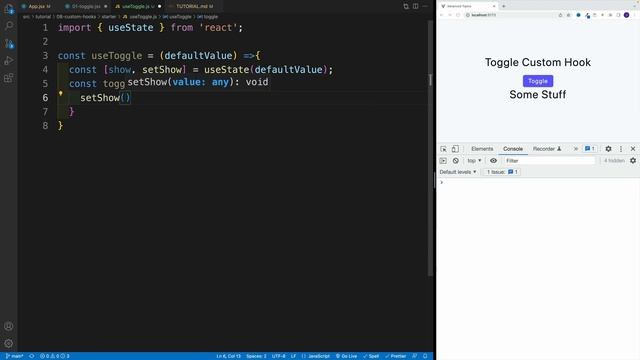Open the Search view in activity bar
The image size is (640, 360).
tap(9, 26)
